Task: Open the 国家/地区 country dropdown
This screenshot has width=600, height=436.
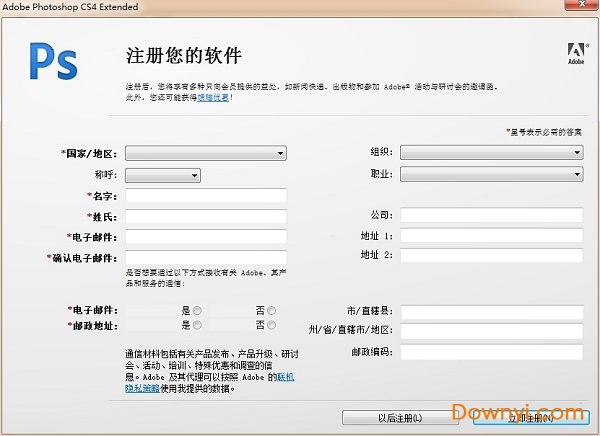Action: (206, 153)
